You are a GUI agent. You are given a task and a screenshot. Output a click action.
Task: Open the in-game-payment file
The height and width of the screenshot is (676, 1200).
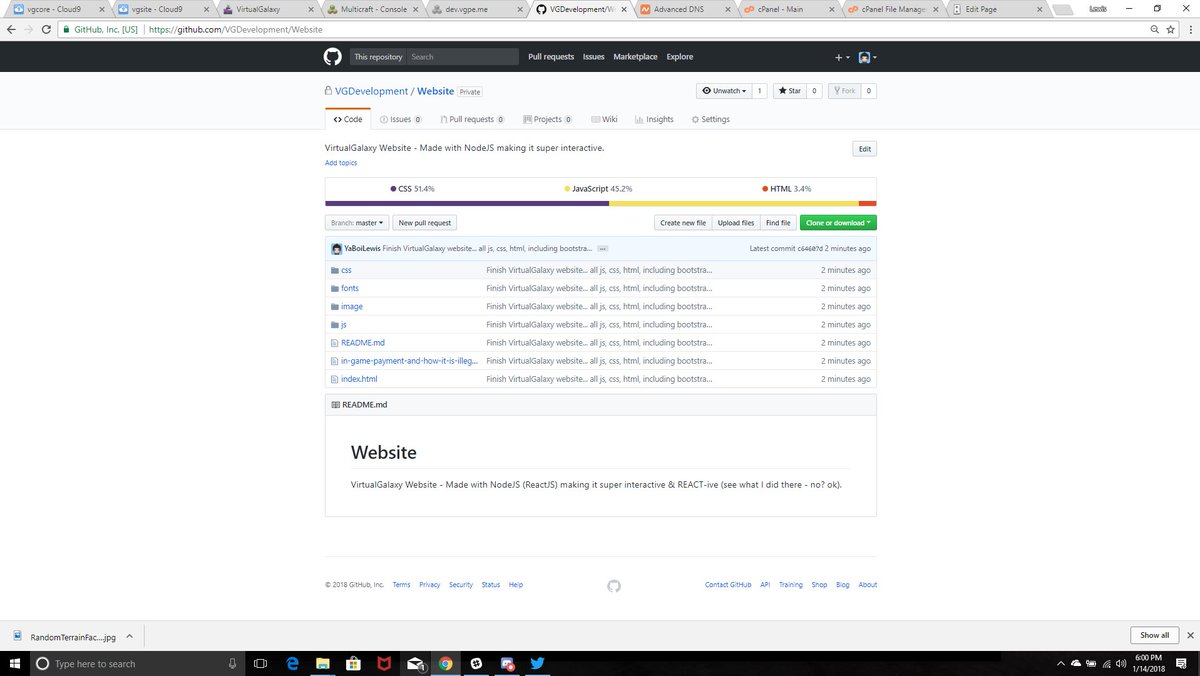point(409,361)
